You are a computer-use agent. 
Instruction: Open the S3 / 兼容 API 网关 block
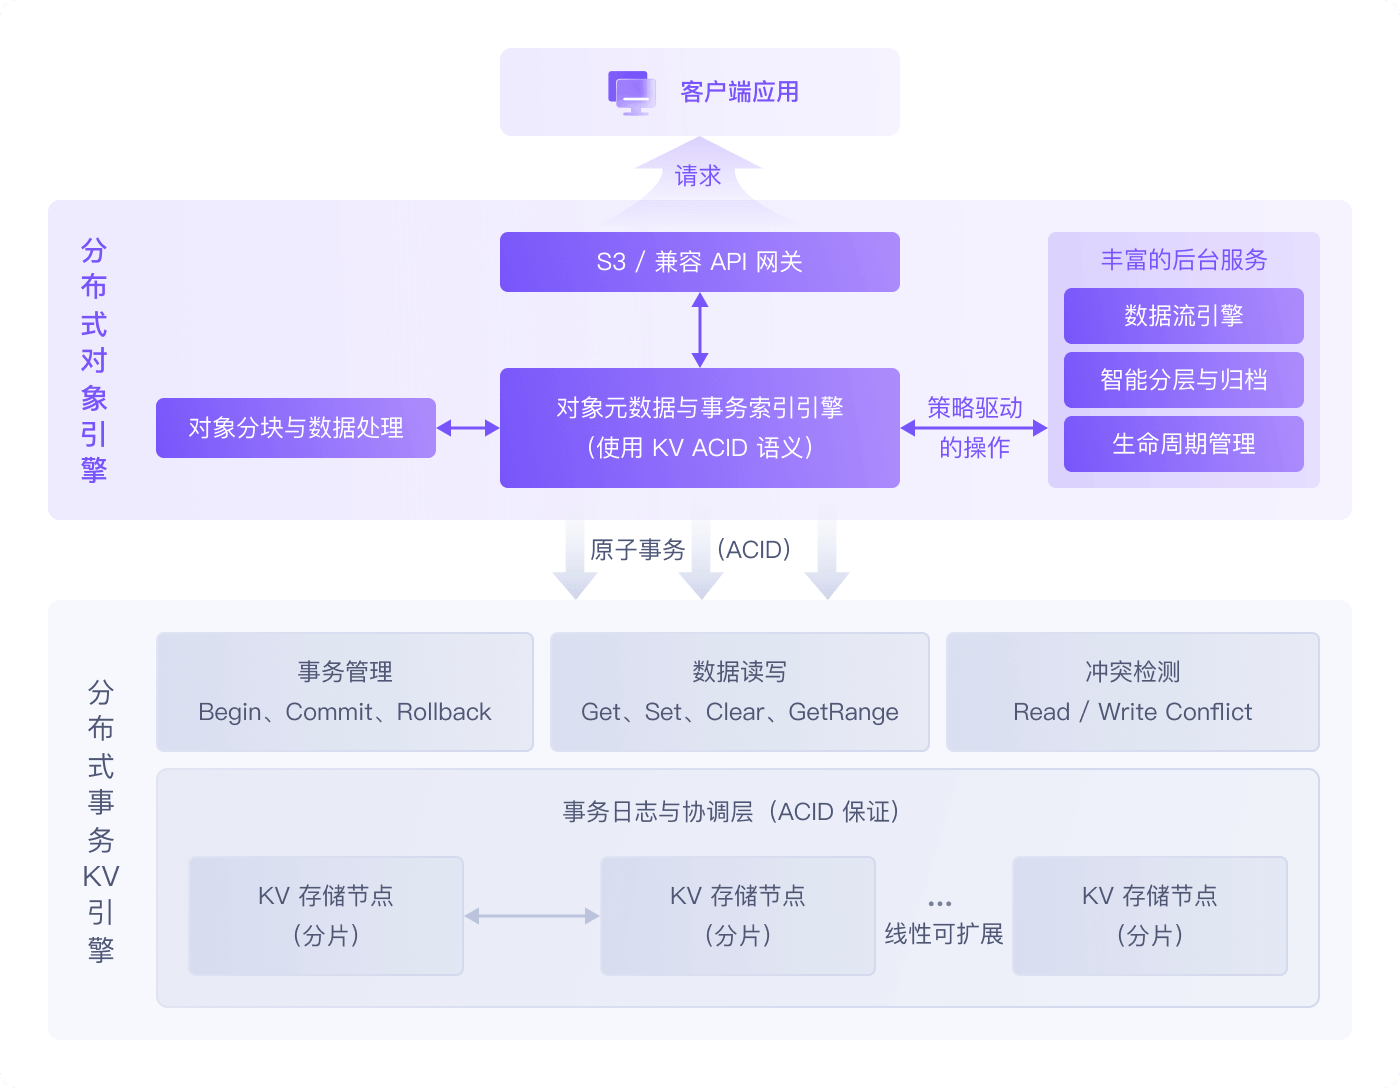point(699,262)
